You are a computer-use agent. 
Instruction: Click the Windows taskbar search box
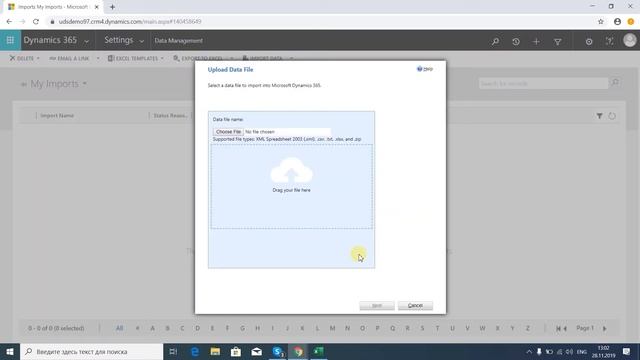pos(91,351)
